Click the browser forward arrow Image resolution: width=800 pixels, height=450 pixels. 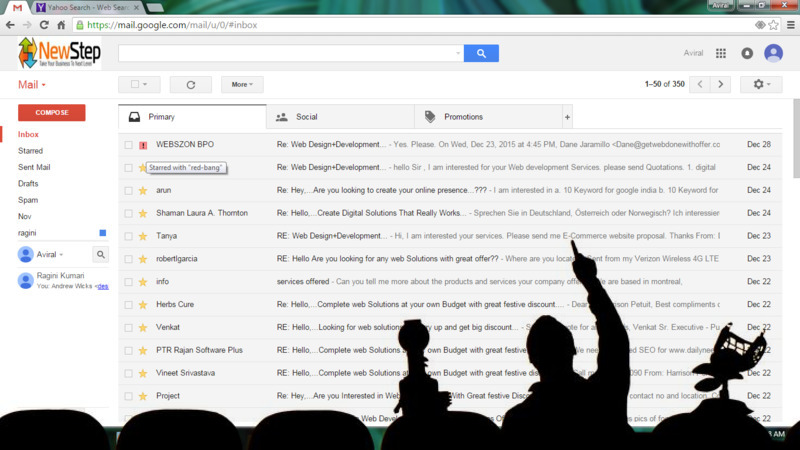click(27, 25)
